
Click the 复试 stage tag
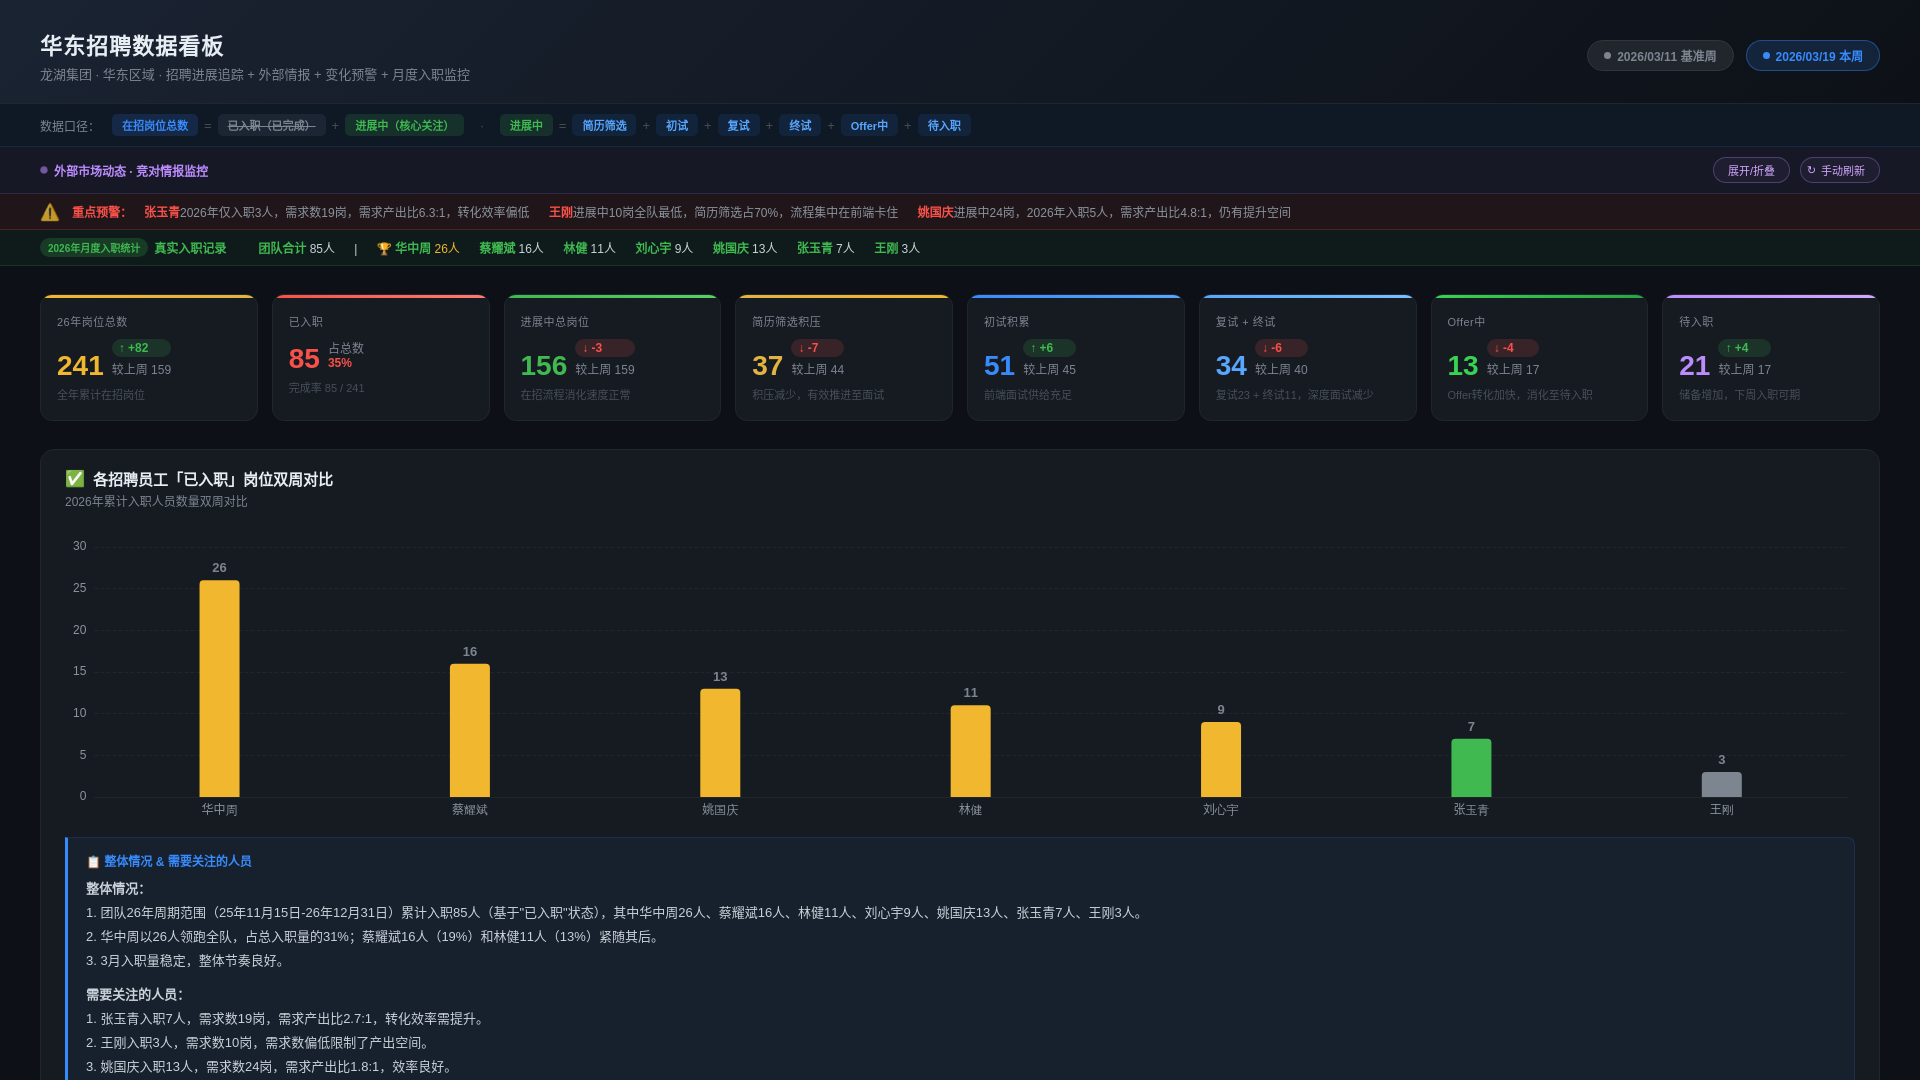738,125
